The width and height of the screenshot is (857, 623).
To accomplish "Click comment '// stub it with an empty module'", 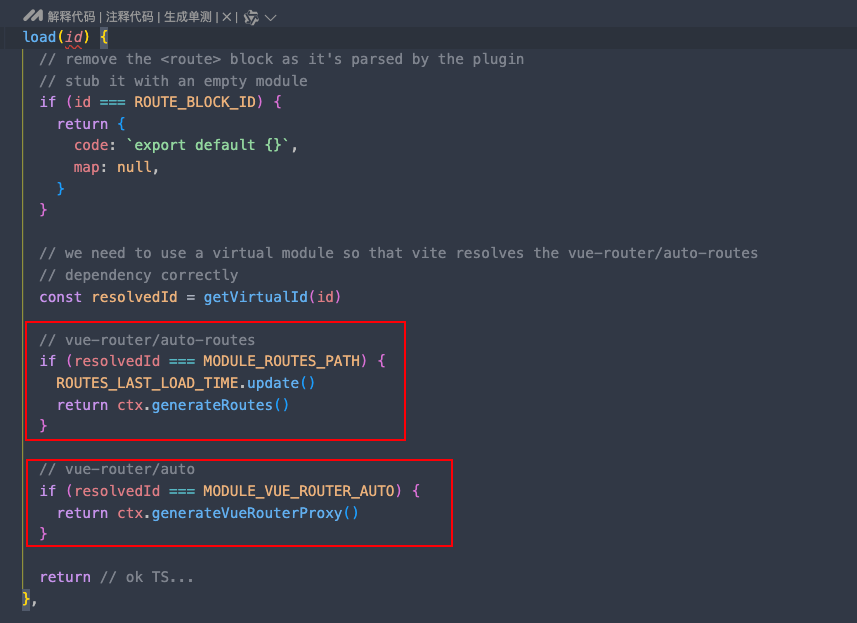I will [x=173, y=81].
